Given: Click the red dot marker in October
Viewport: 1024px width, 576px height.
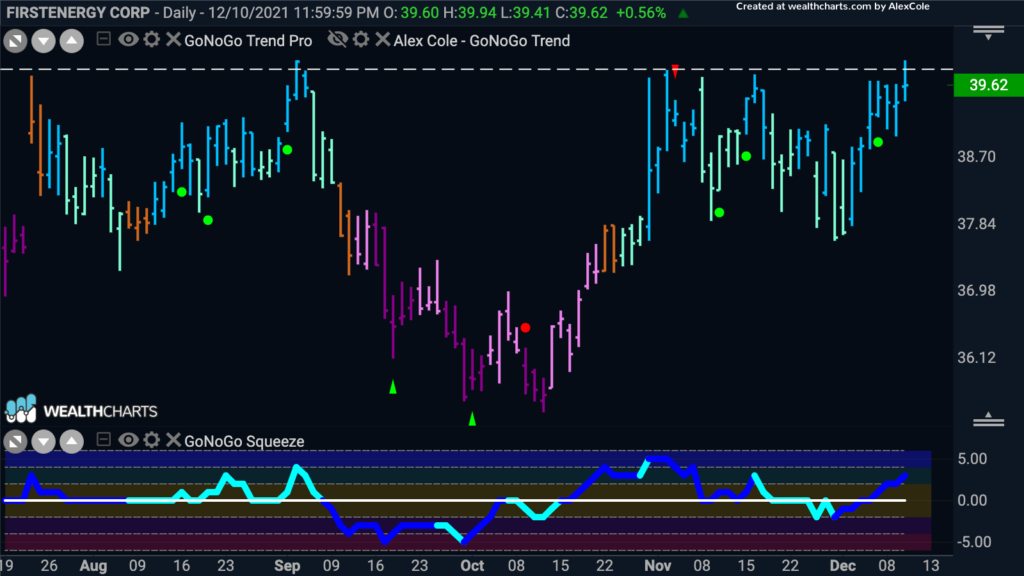Looking at the screenshot, I should pos(525,328).
